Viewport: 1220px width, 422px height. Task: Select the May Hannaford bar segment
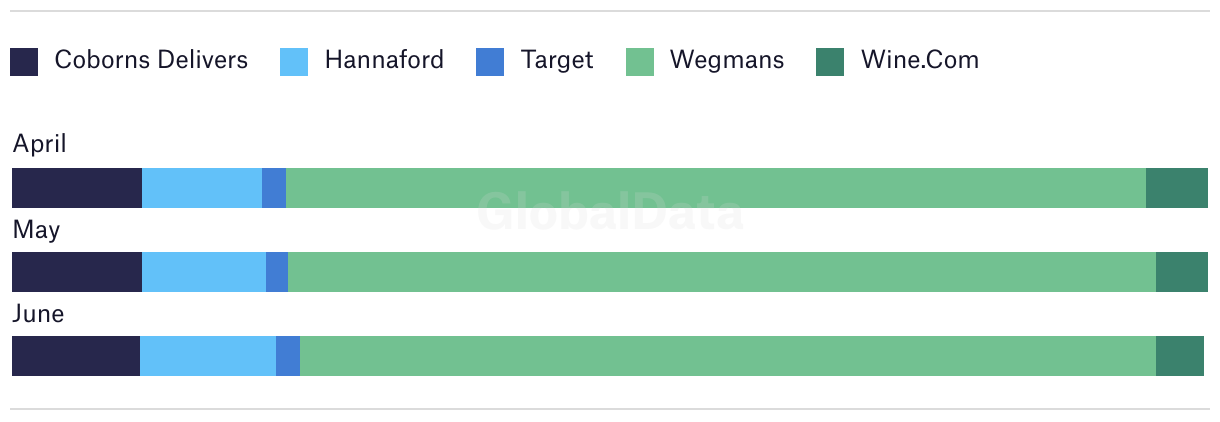204,272
